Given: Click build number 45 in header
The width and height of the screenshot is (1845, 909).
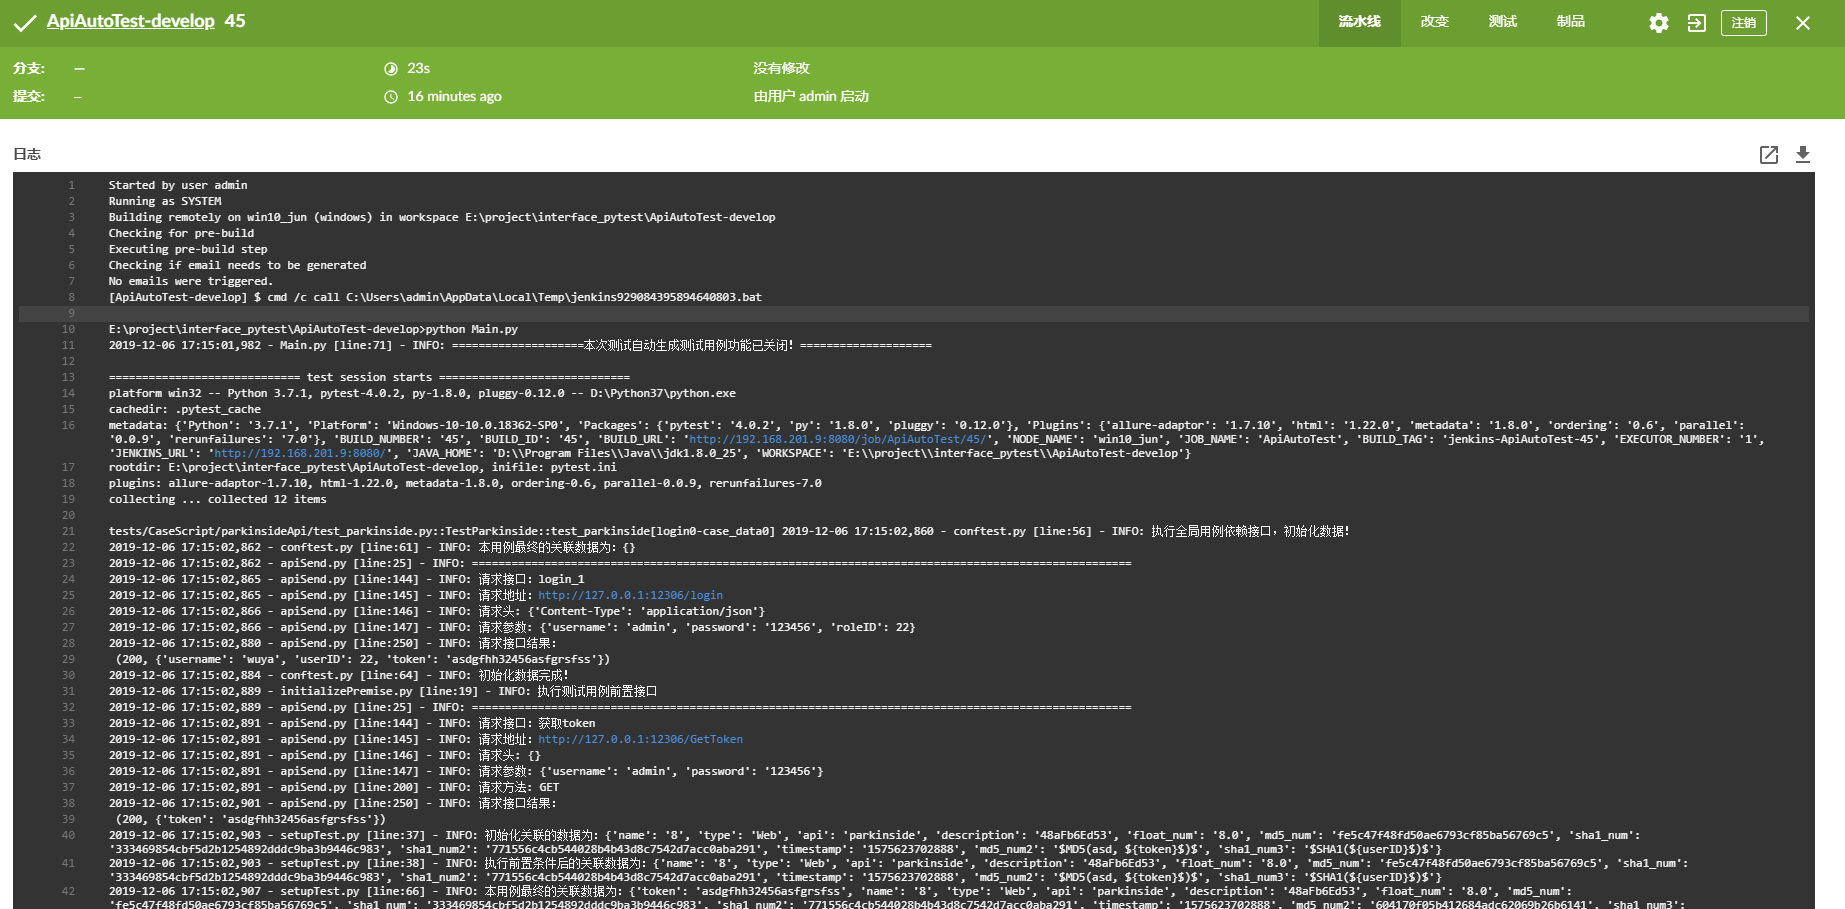Looking at the screenshot, I should (235, 21).
